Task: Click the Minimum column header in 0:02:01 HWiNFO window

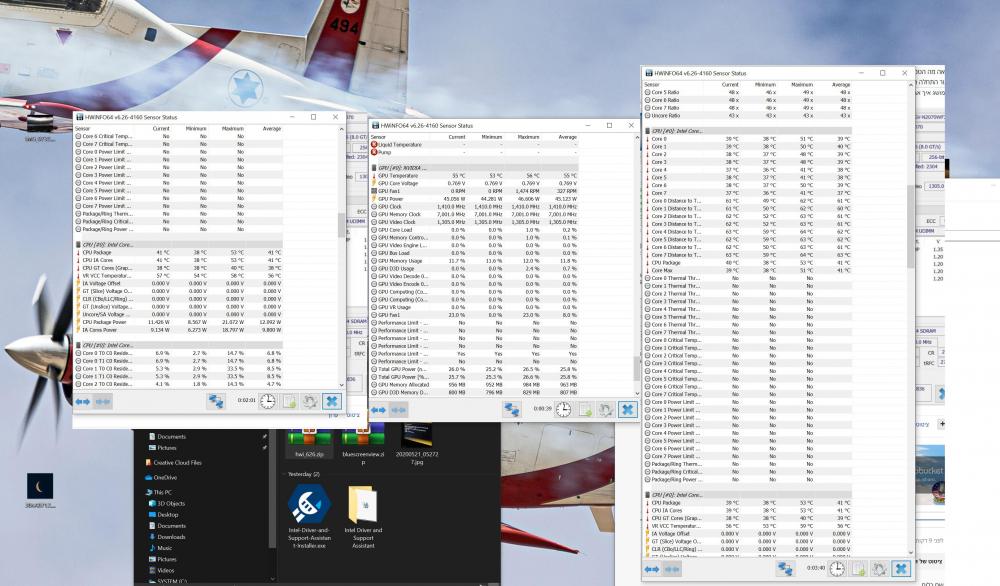Action: coord(196,129)
